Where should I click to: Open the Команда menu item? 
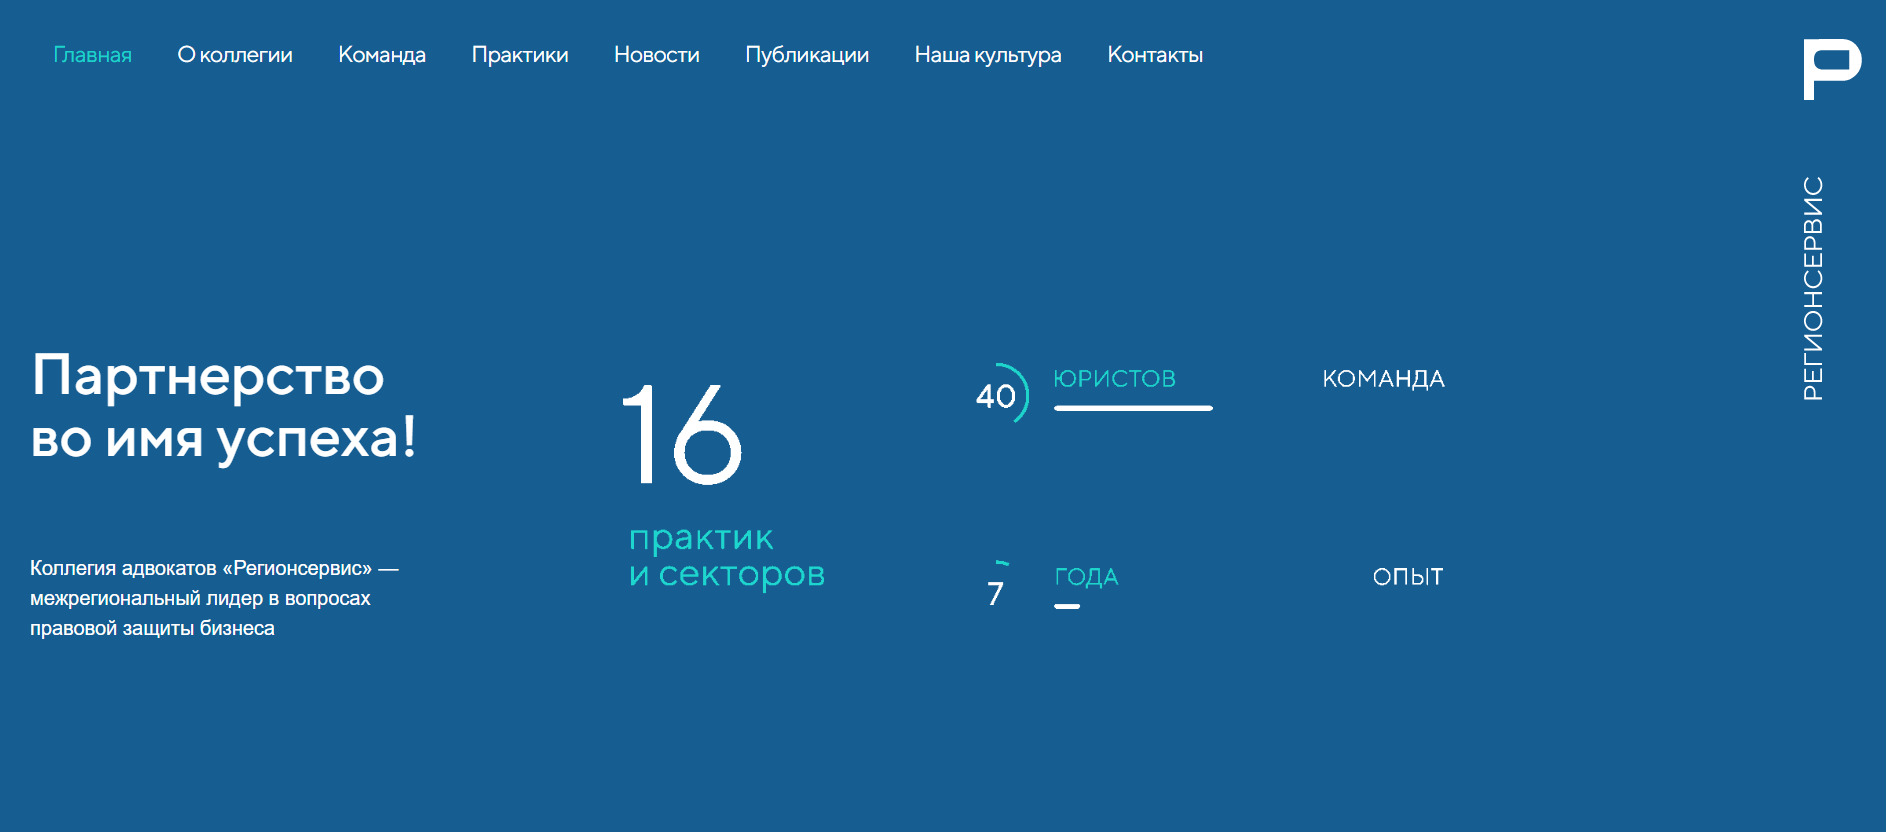click(x=382, y=55)
